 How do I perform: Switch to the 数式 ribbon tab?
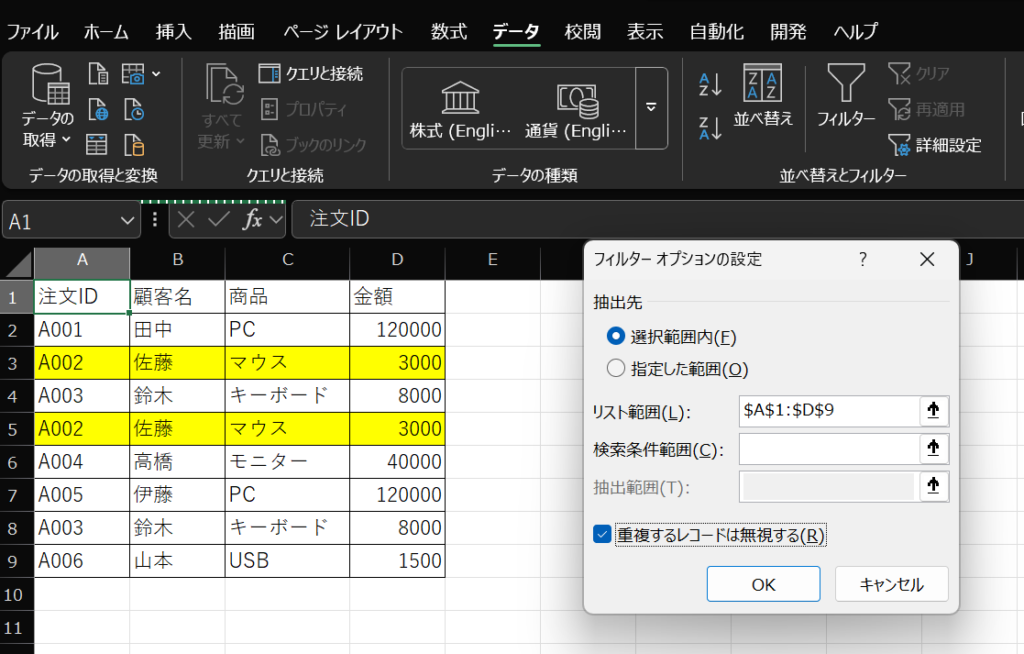click(449, 32)
